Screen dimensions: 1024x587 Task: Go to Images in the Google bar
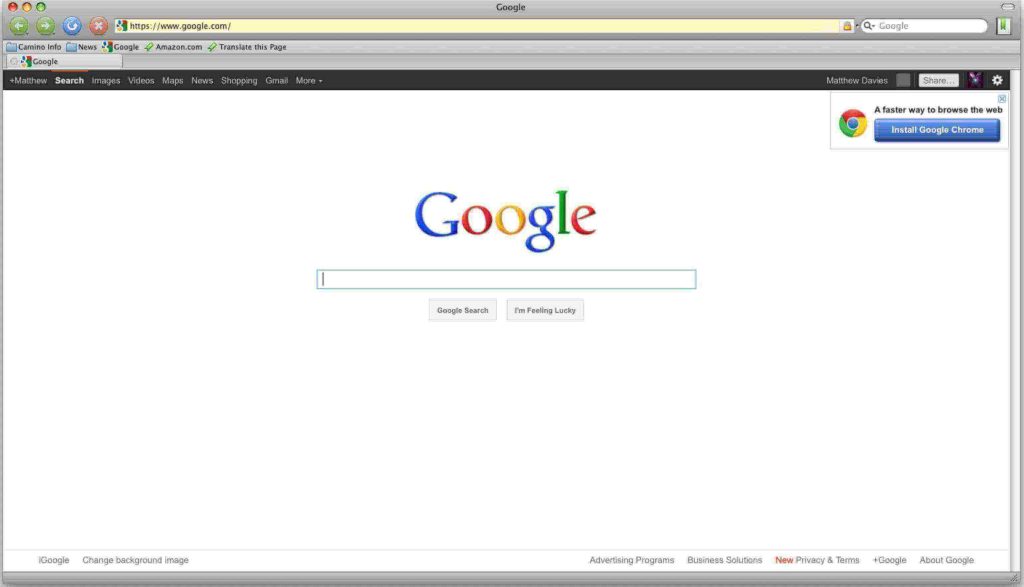tap(106, 80)
